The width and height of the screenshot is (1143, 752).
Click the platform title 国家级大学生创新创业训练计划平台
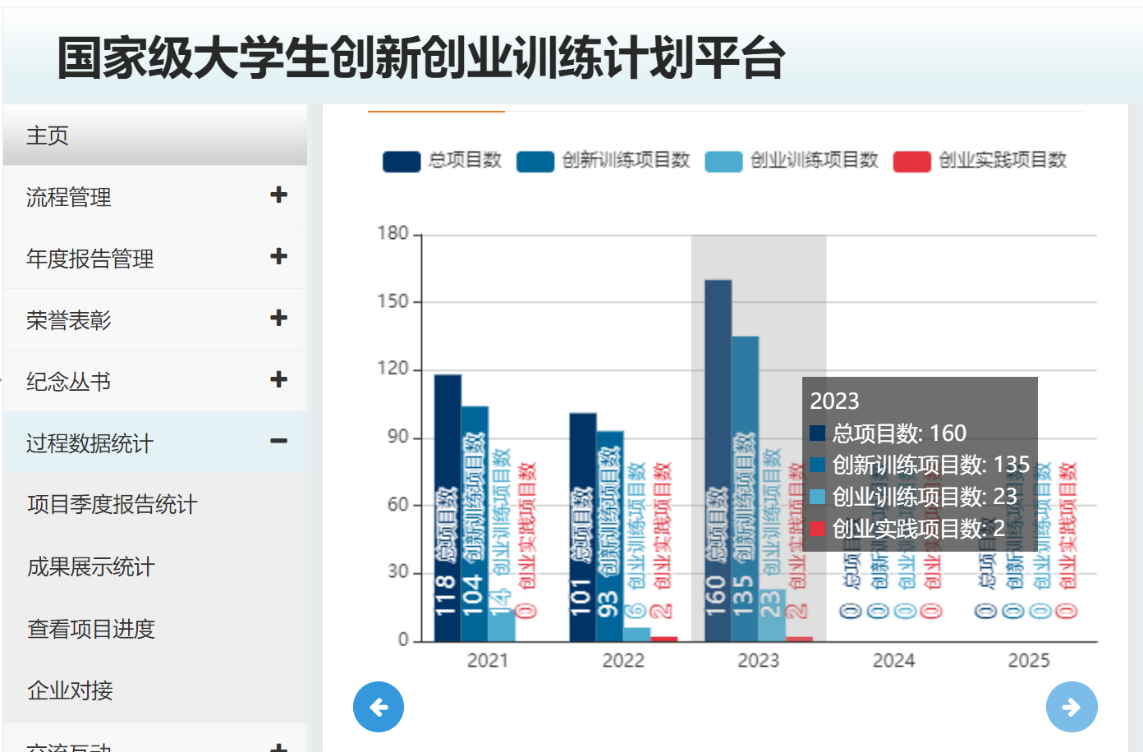pyautogui.click(x=420, y=58)
